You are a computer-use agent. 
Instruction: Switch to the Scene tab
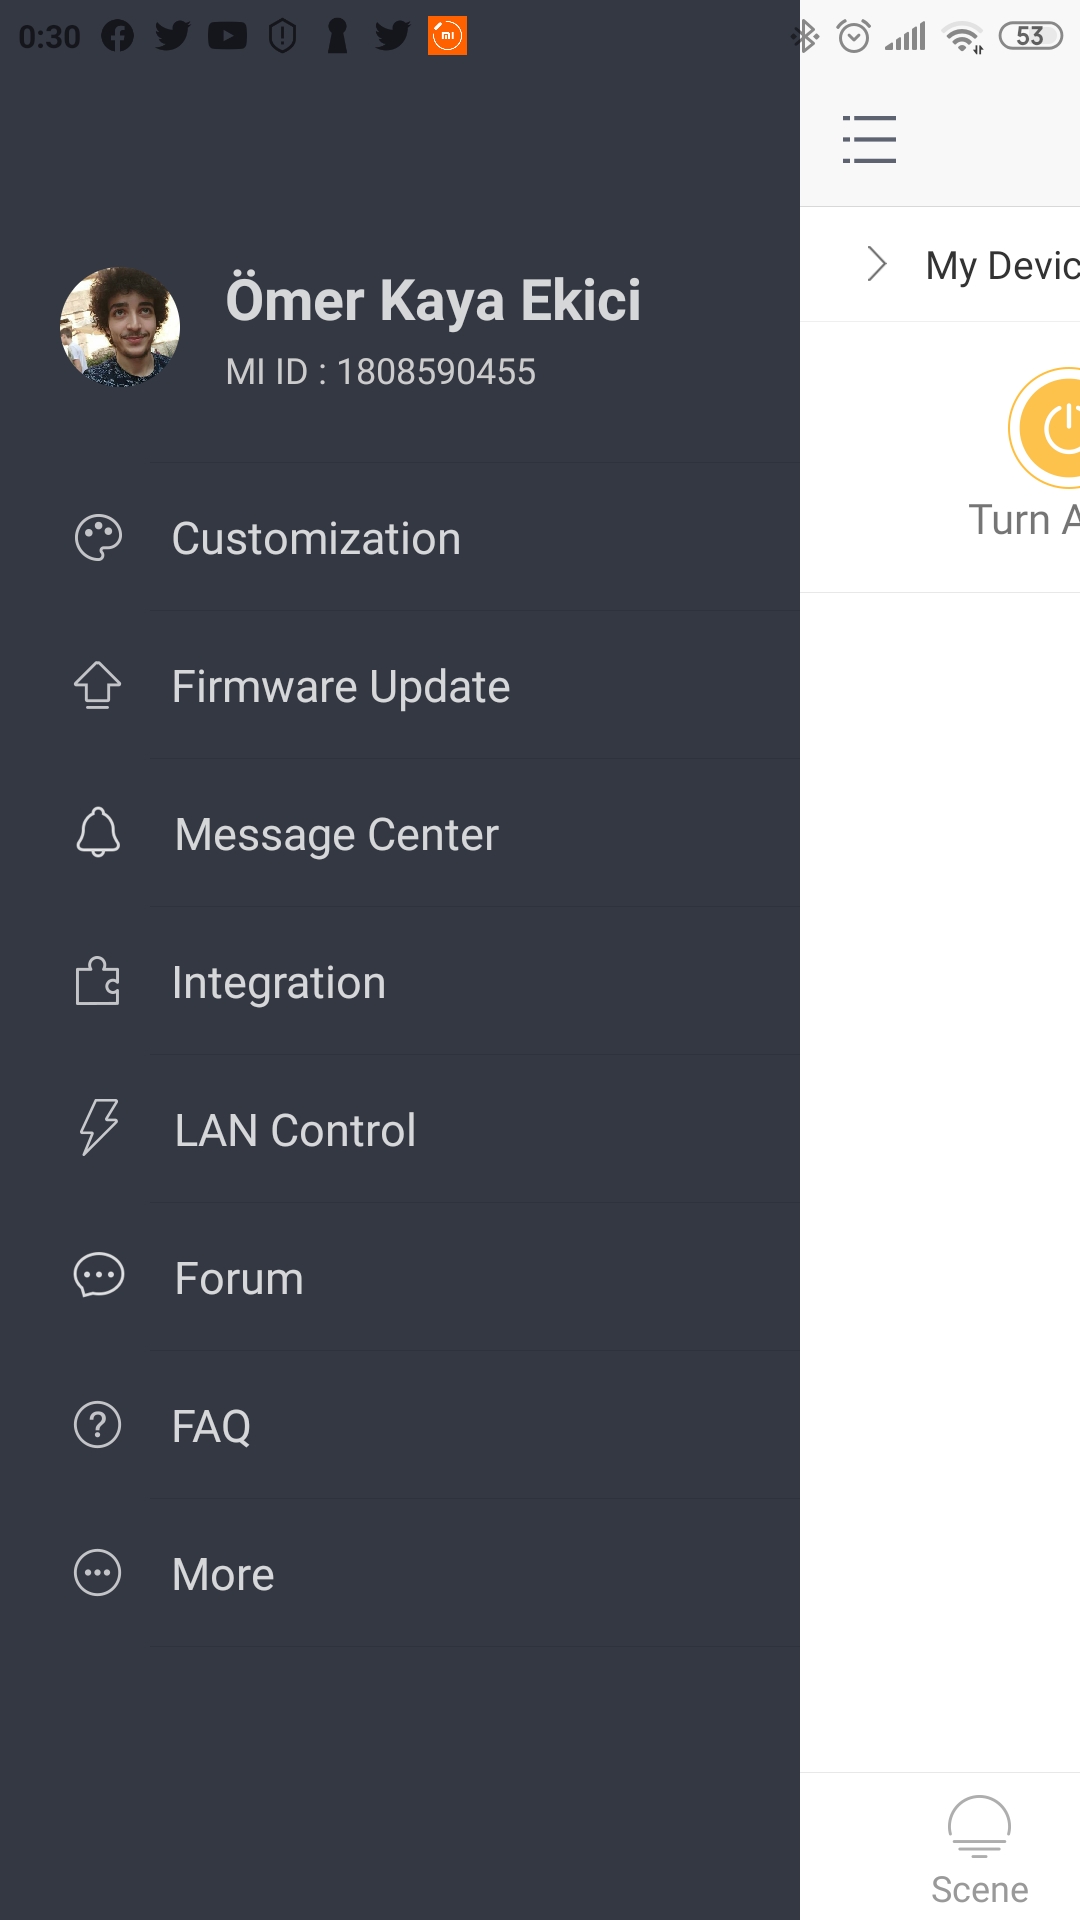979,1850
